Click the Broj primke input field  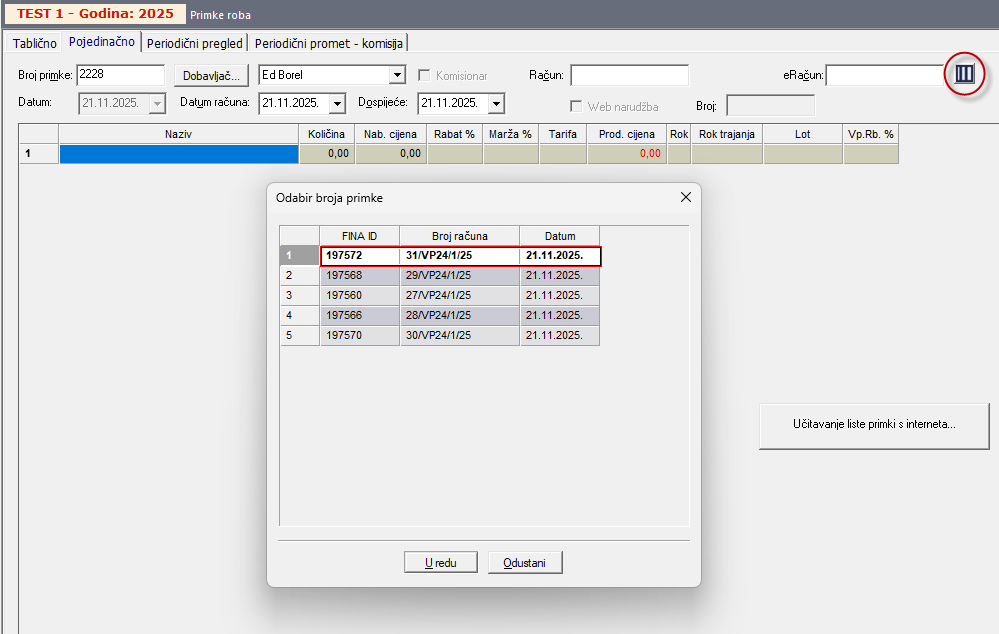click(120, 75)
